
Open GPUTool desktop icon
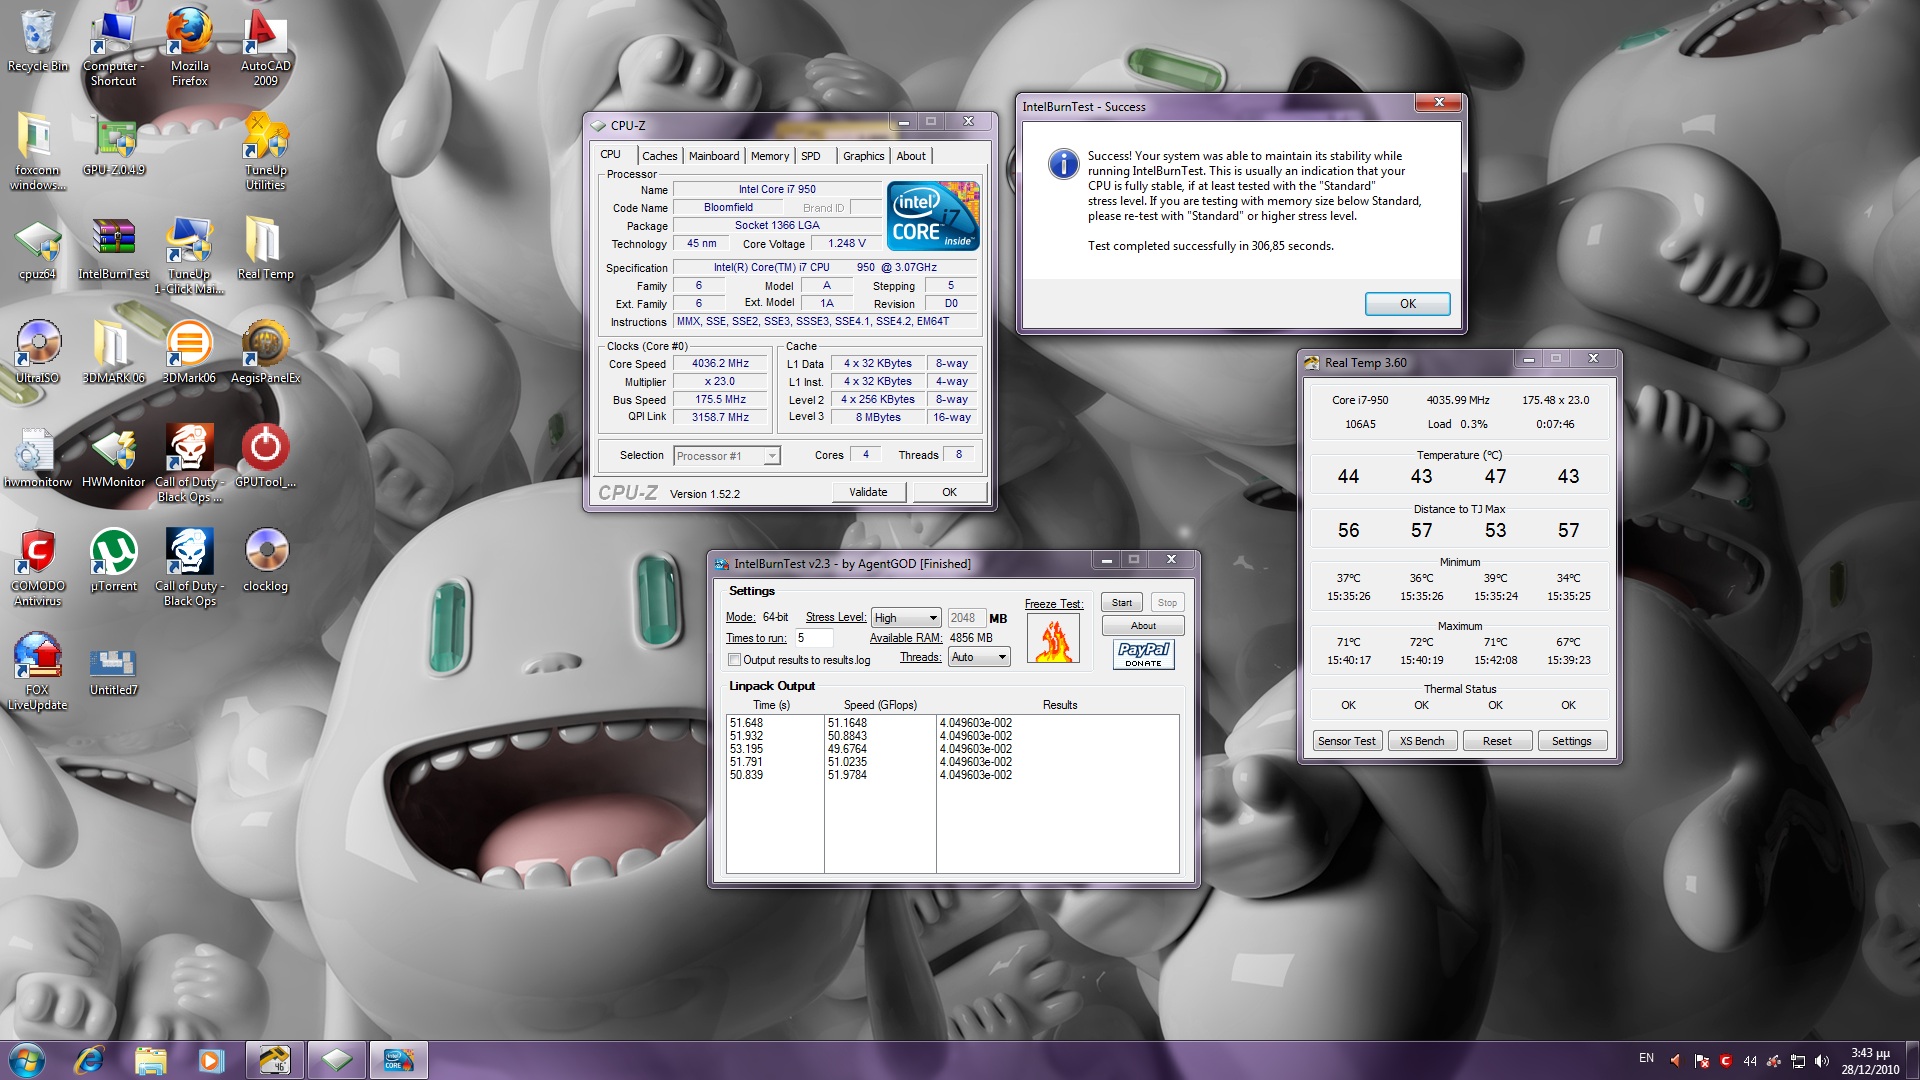(265, 457)
